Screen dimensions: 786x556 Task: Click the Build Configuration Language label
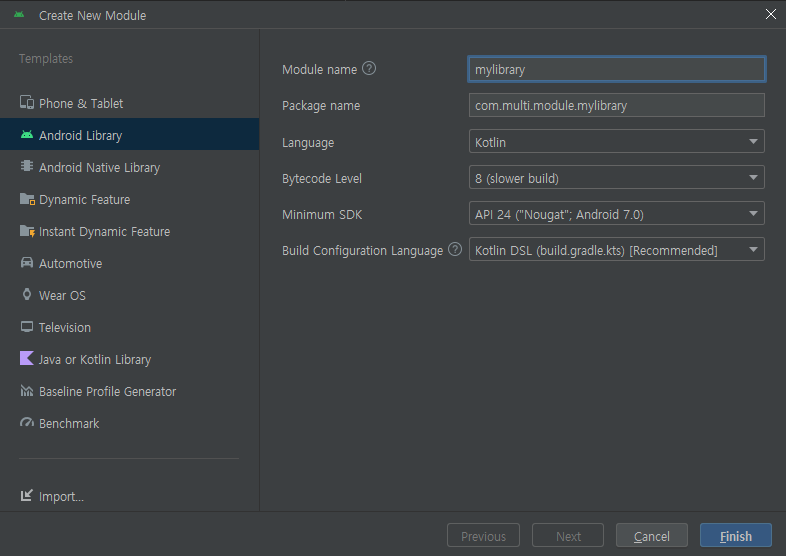[x=362, y=251]
